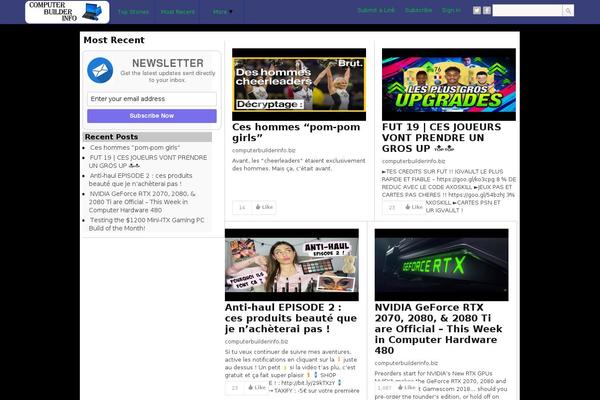Open recent post Anti-haul EPISODE 2 link
600x400 pixels.
tap(141, 180)
